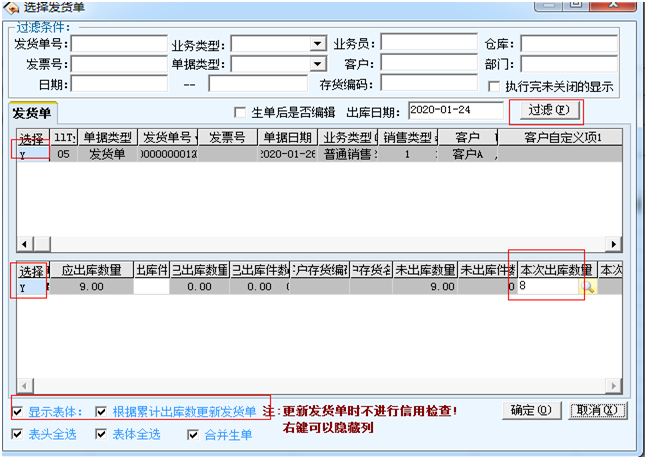The image size is (647, 459).
Task: Click right scroll arrow of lower table
Action: click(616, 385)
